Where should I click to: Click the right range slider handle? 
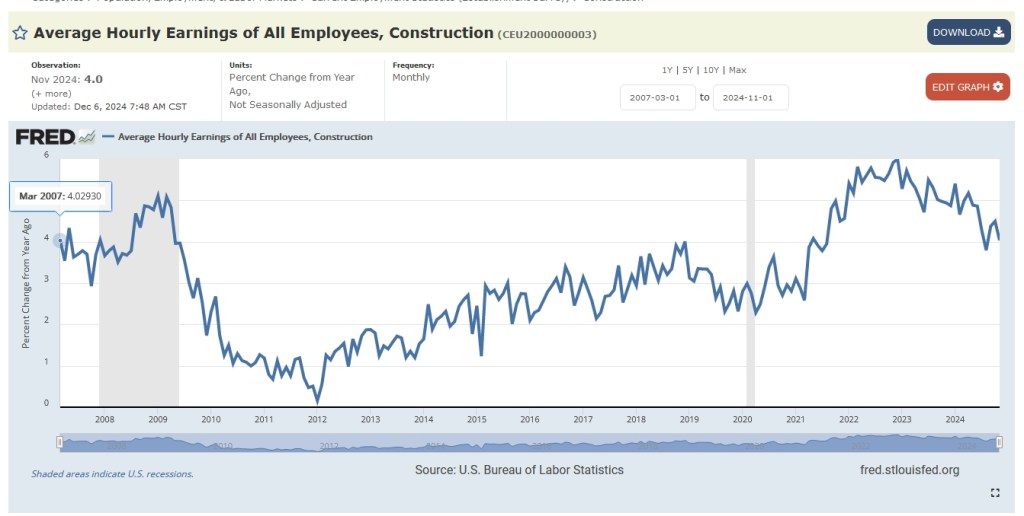[x=999, y=442]
